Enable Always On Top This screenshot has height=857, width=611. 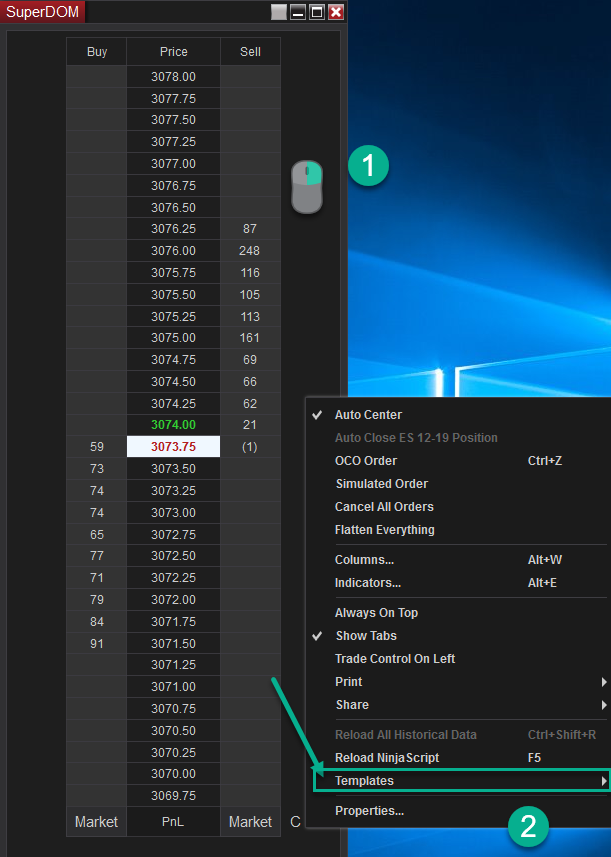pos(458,613)
